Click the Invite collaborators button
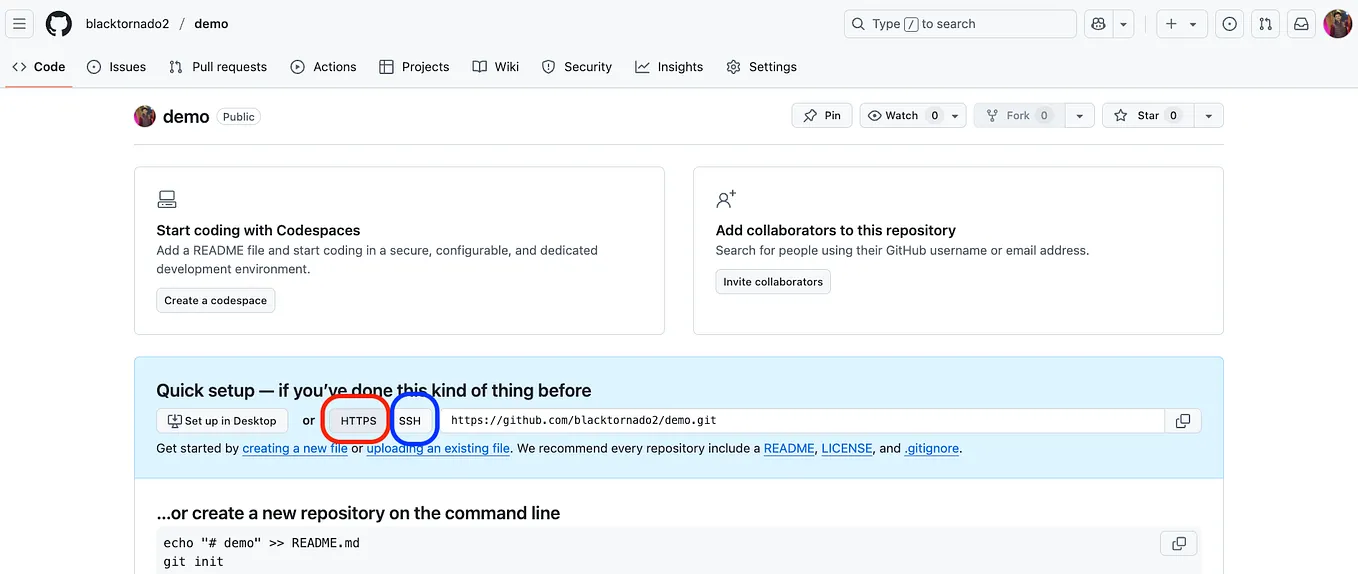The height and width of the screenshot is (574, 1358). coord(773,282)
